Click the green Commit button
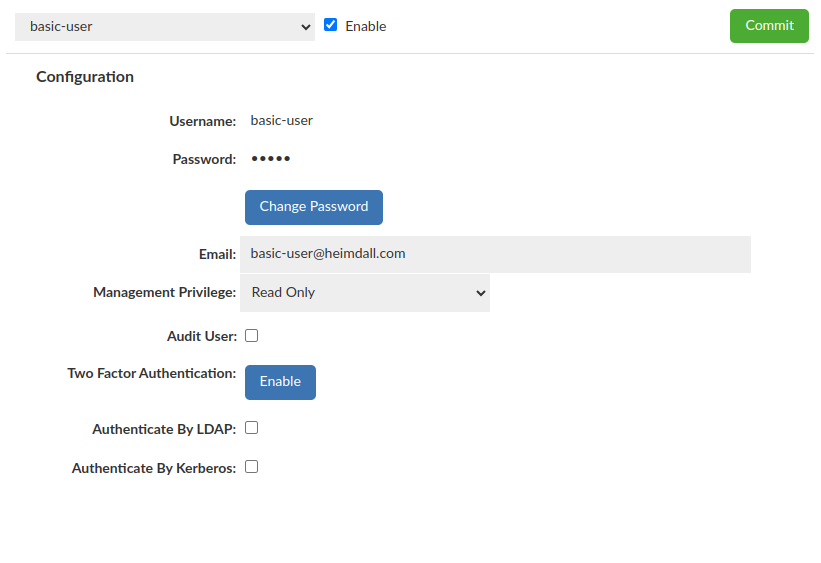 [769, 26]
